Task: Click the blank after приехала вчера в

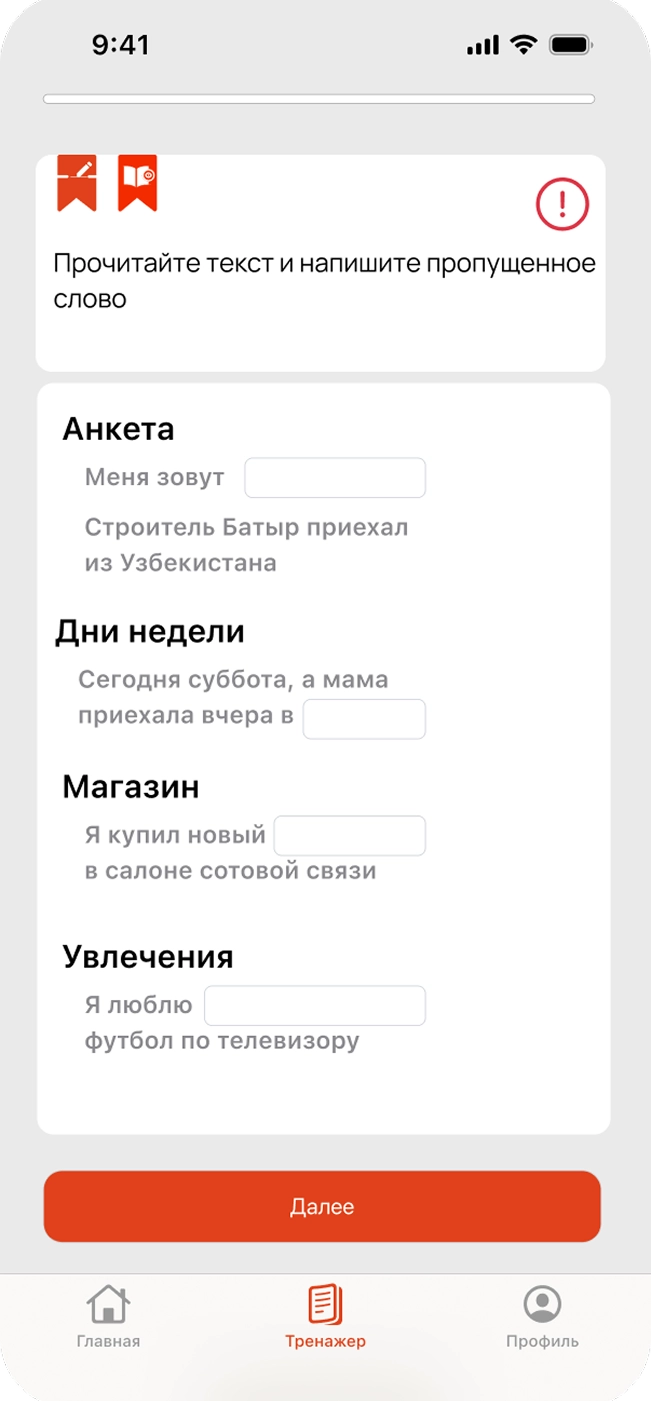Action: coord(364,718)
